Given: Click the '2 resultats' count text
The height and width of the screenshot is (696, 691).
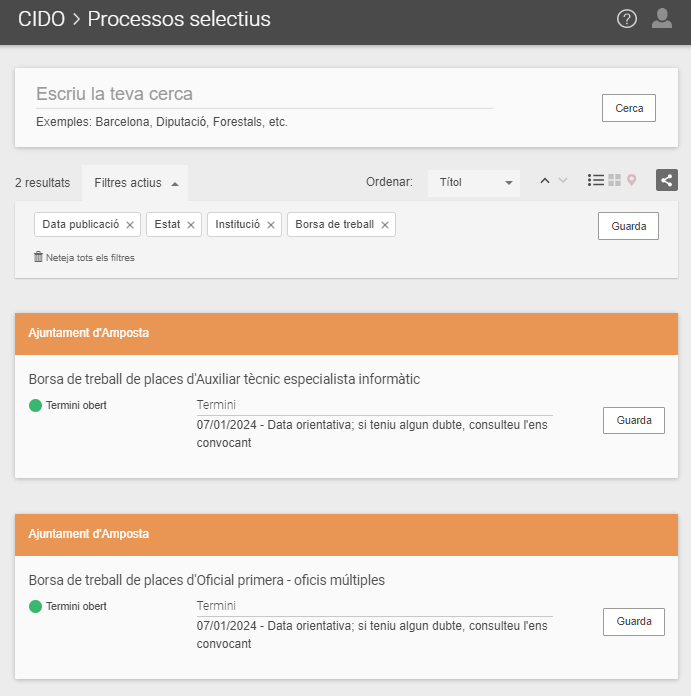Looking at the screenshot, I should 43,182.
